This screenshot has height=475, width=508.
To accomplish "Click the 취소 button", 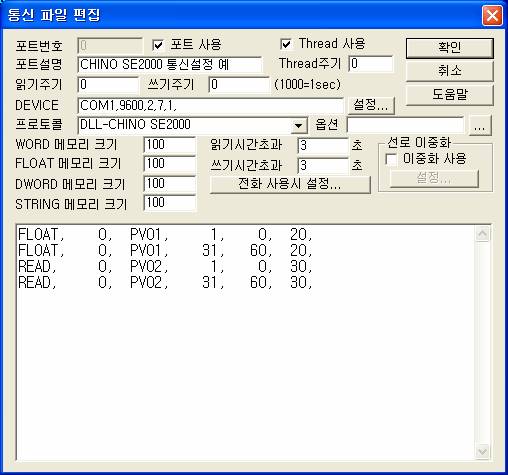I will pos(449,71).
